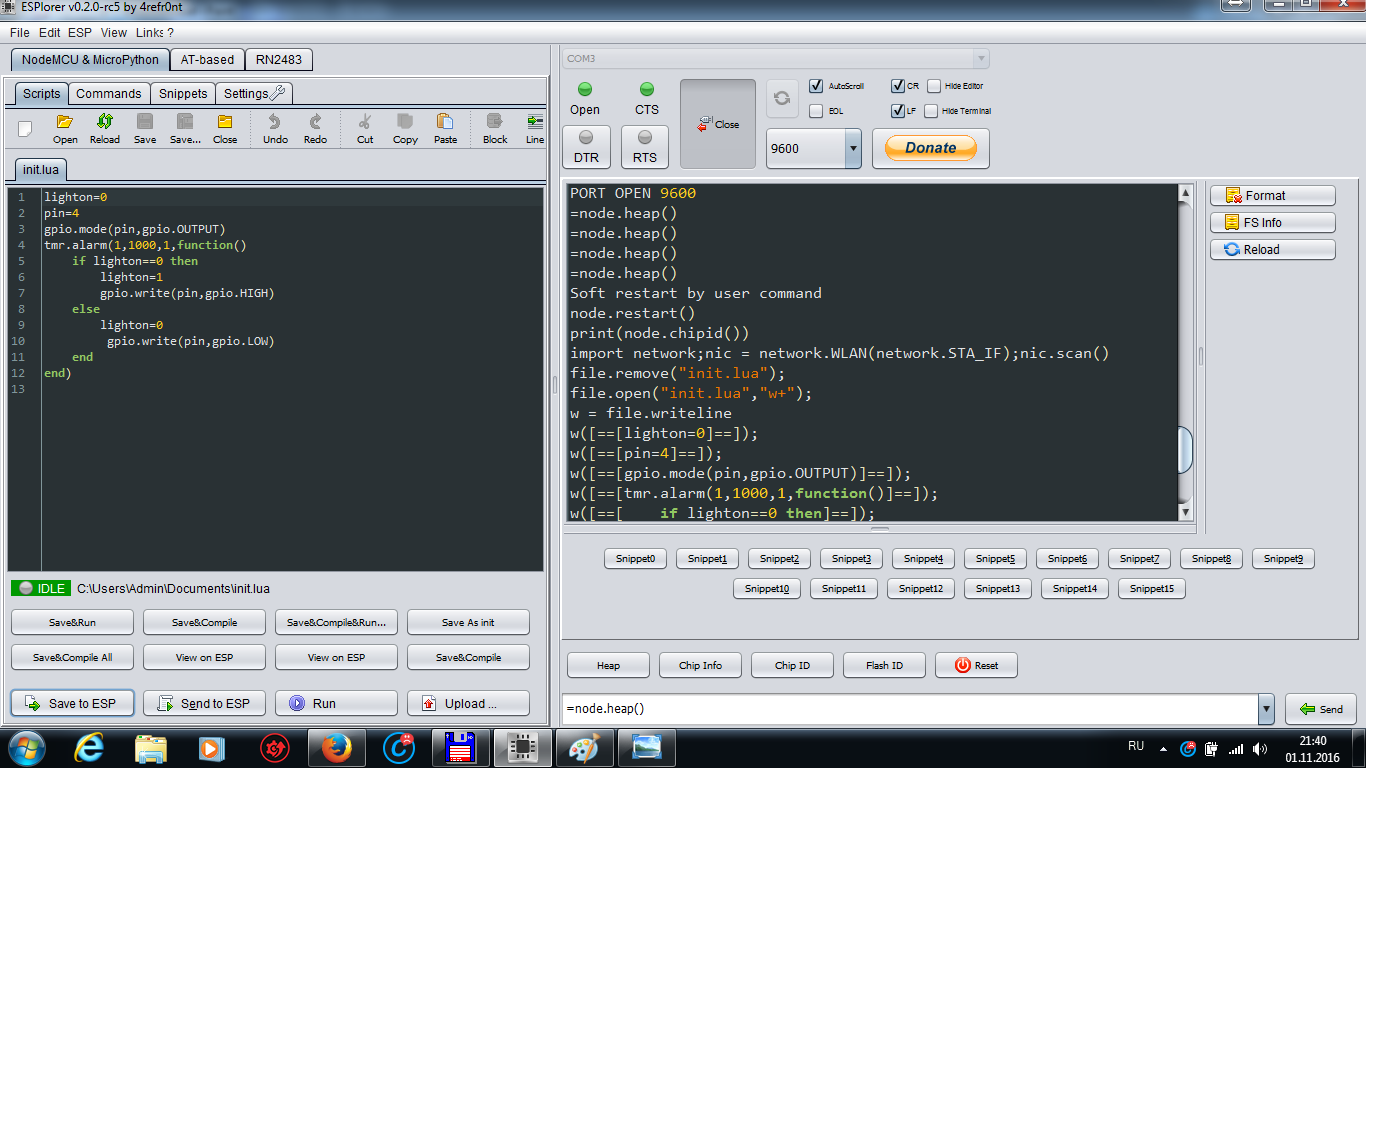Click the Save As toolbar icon
The width and height of the screenshot is (1384, 1126).
185,128
